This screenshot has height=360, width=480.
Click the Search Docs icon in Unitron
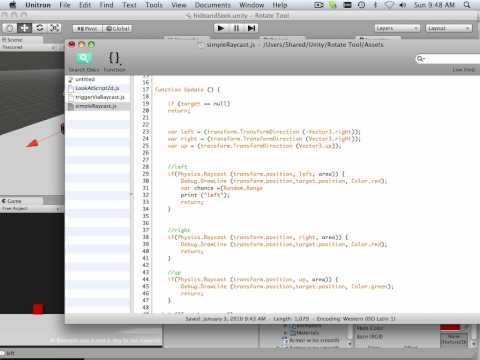[84, 59]
